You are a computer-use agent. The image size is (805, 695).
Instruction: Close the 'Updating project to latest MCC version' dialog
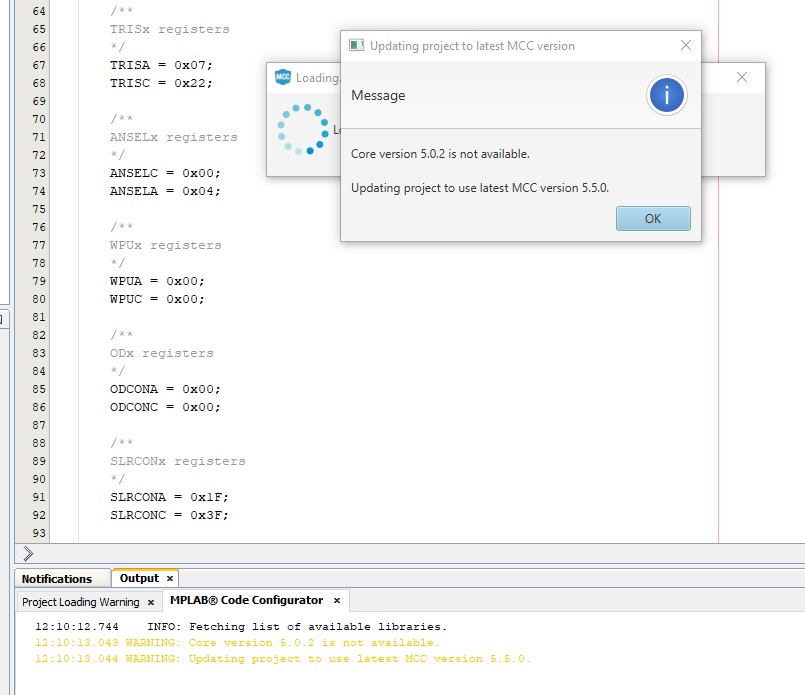[685, 45]
